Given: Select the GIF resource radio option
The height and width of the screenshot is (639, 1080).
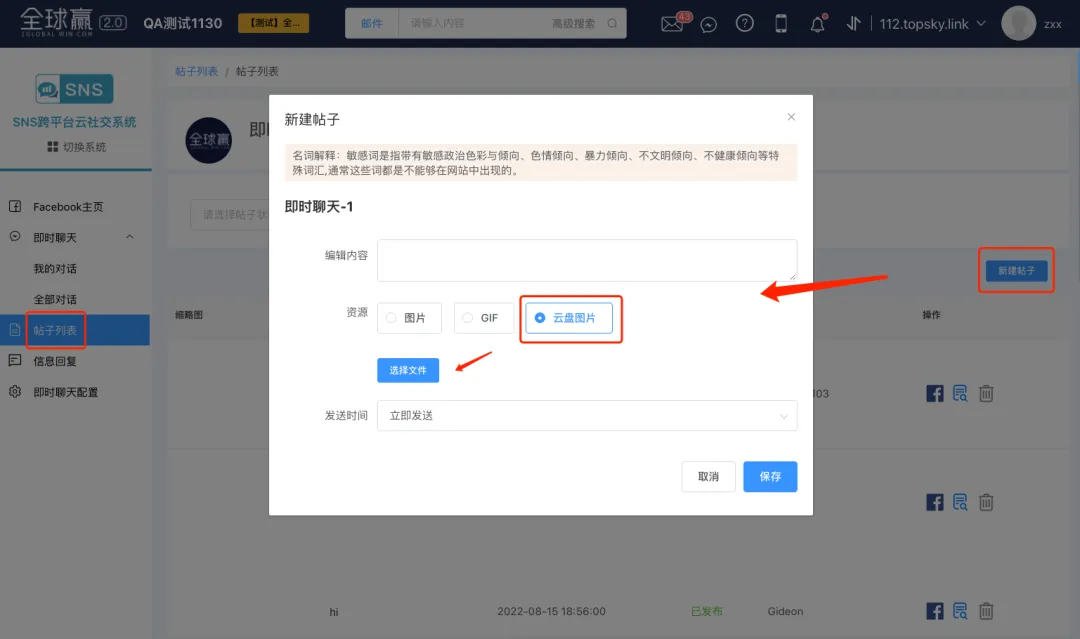Looking at the screenshot, I should pyautogui.click(x=483, y=318).
